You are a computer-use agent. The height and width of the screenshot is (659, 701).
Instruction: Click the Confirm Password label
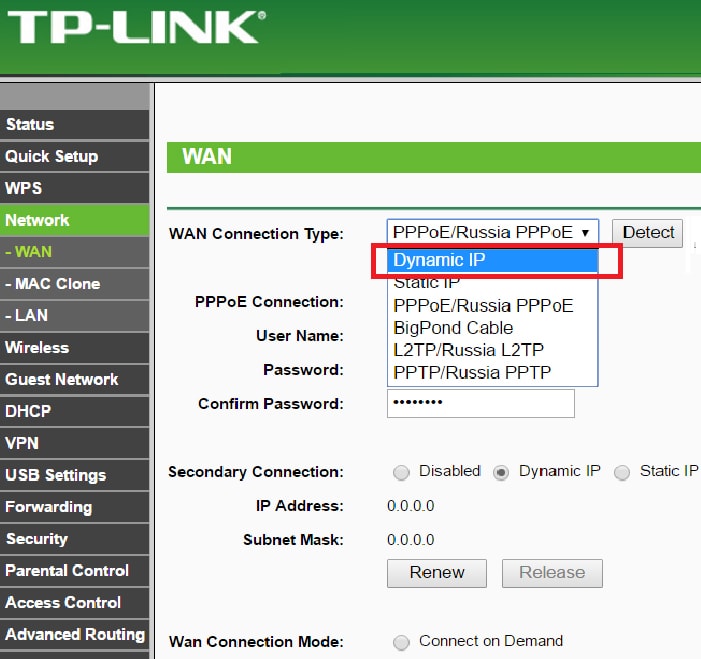271,404
